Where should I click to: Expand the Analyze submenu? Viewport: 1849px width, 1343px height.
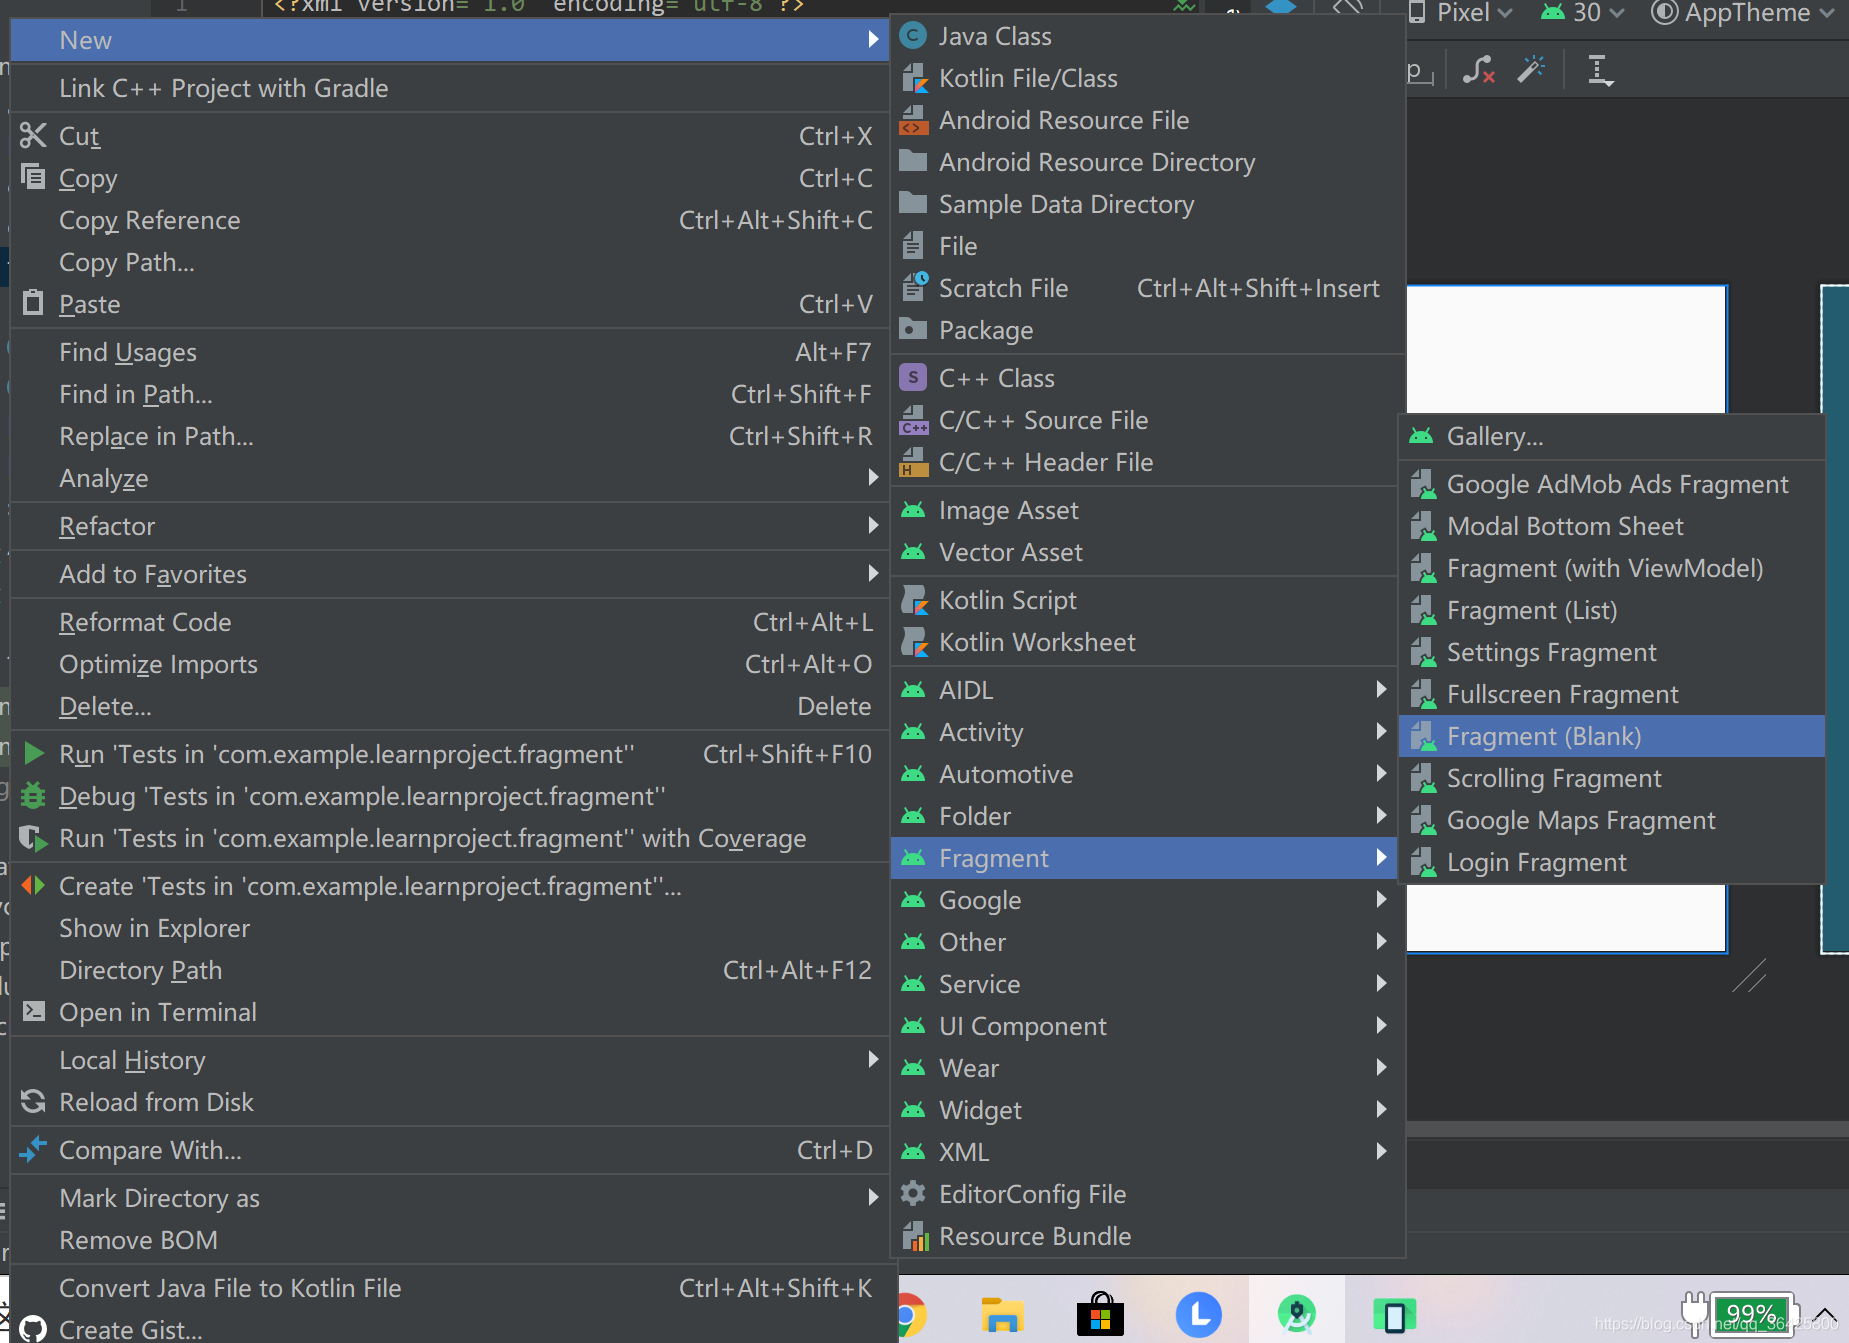pyautogui.click(x=450, y=478)
